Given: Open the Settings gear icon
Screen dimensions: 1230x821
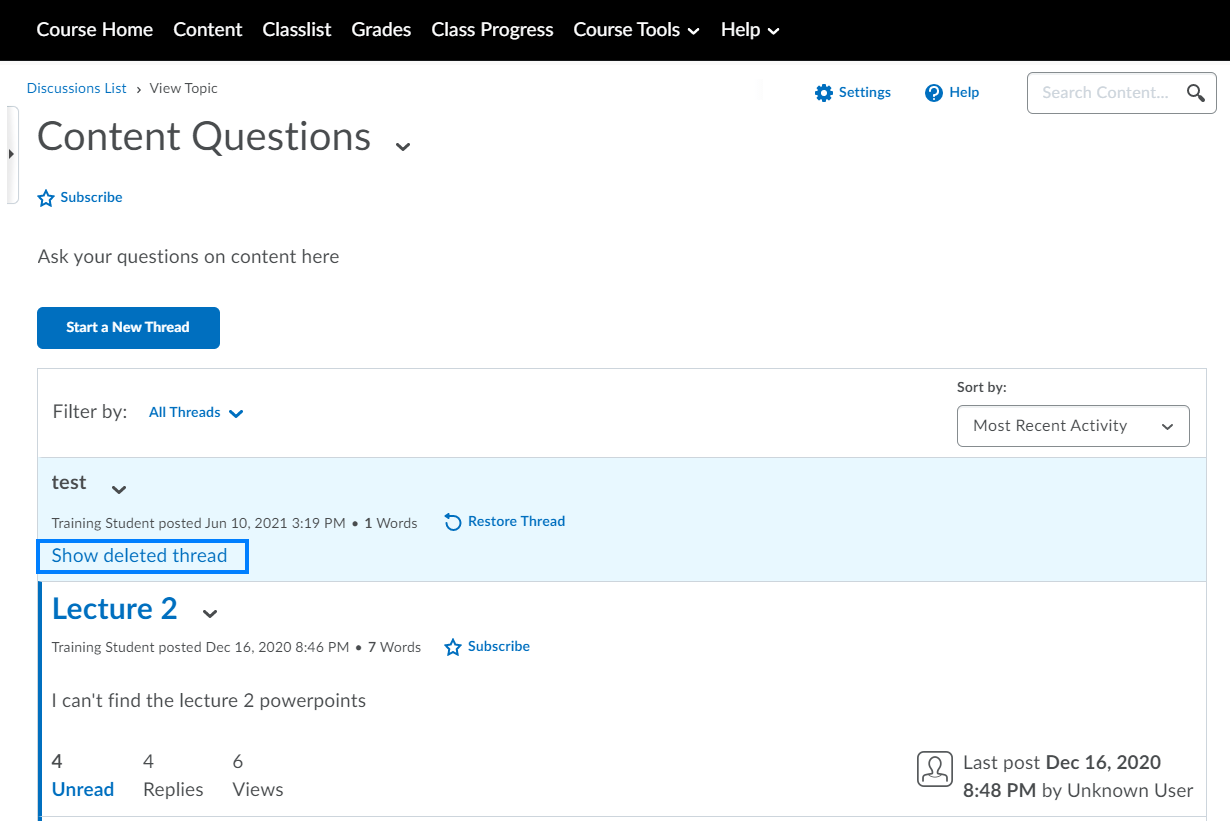Looking at the screenshot, I should pyautogui.click(x=824, y=92).
